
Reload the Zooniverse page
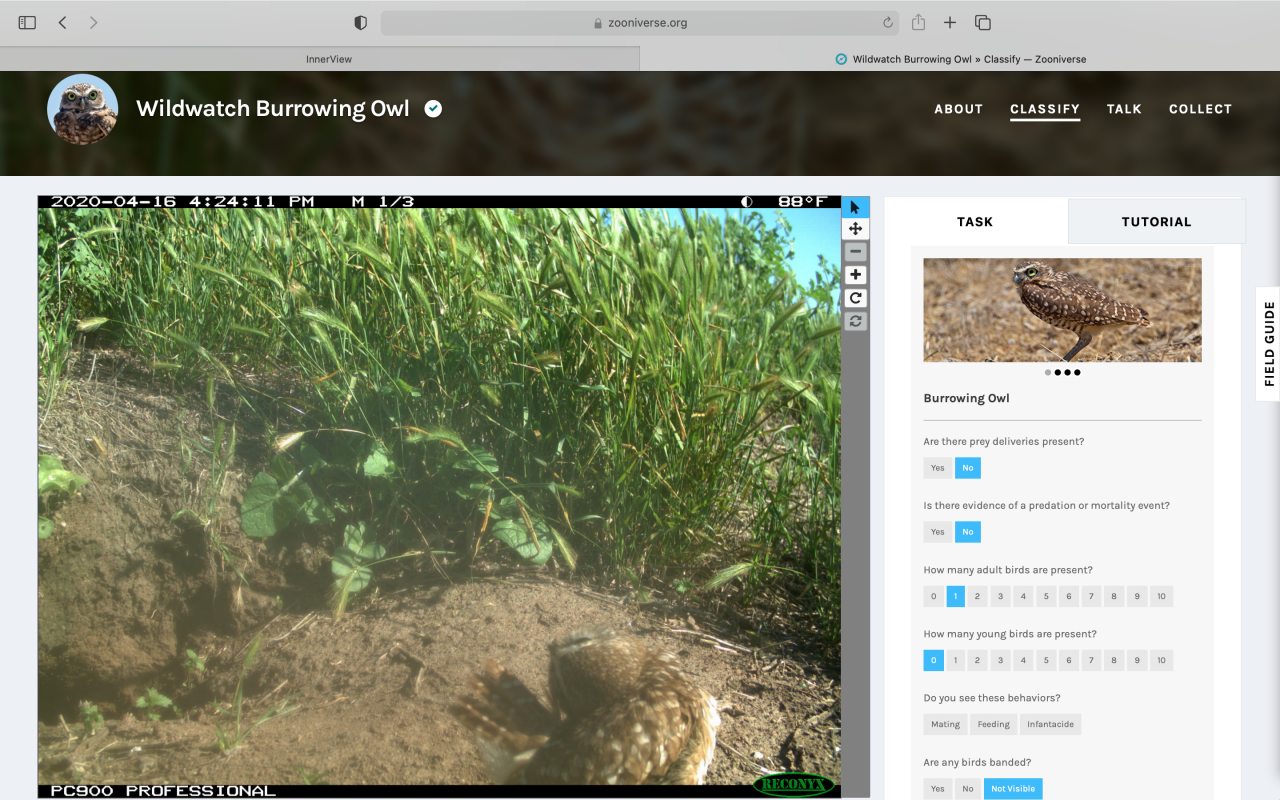pos(888,22)
